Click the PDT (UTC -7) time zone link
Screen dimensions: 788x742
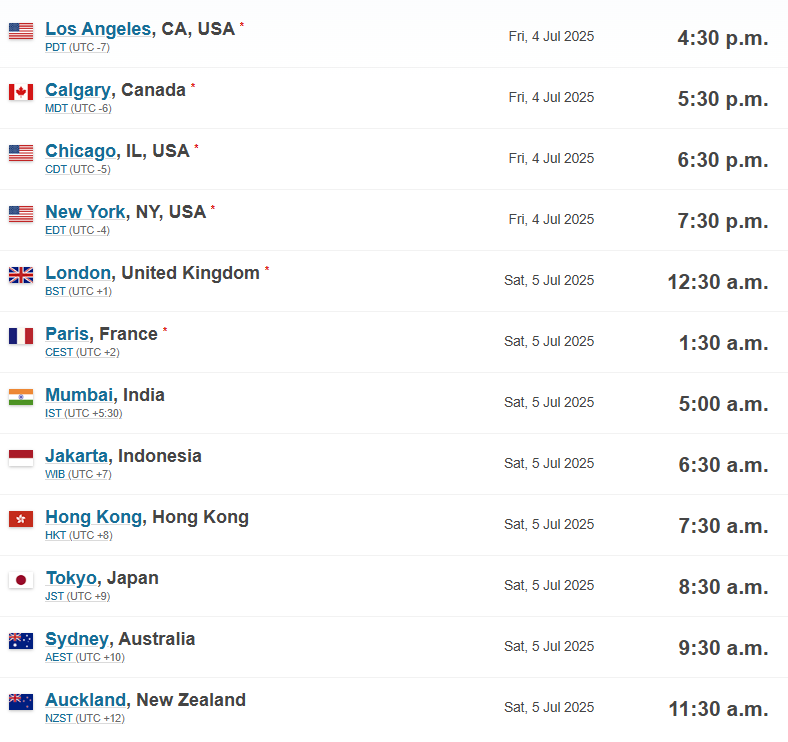point(77,47)
